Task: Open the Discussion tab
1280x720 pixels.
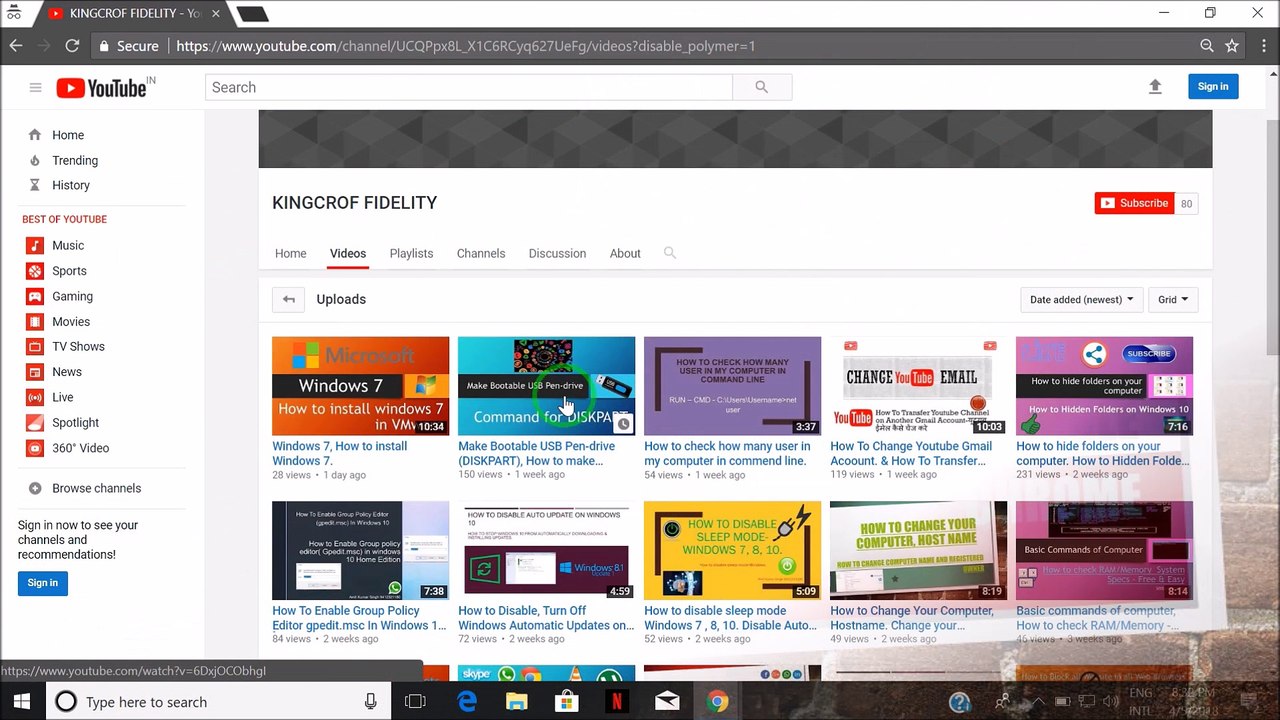Action: point(557,253)
